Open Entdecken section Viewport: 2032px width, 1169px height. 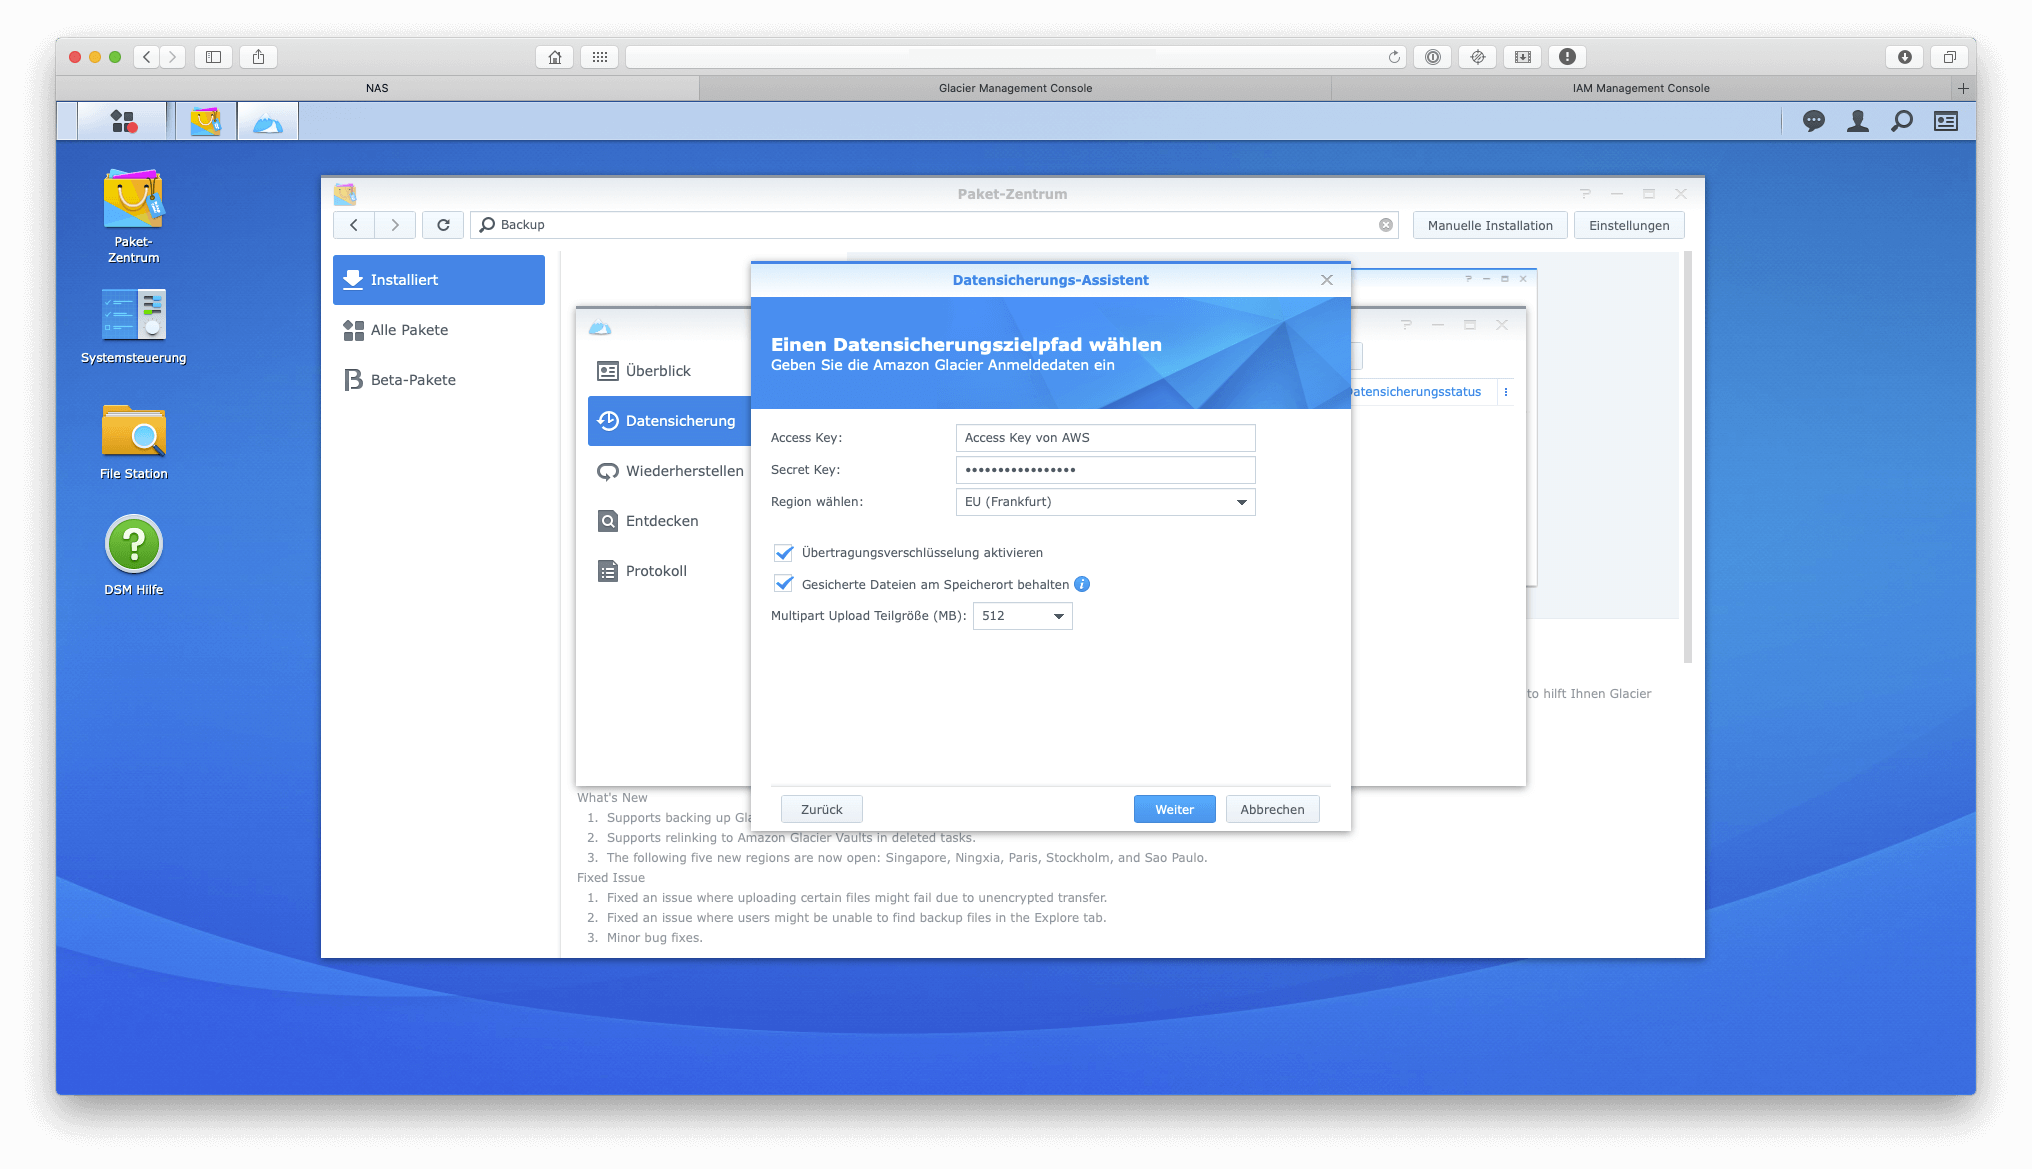pos(669,521)
